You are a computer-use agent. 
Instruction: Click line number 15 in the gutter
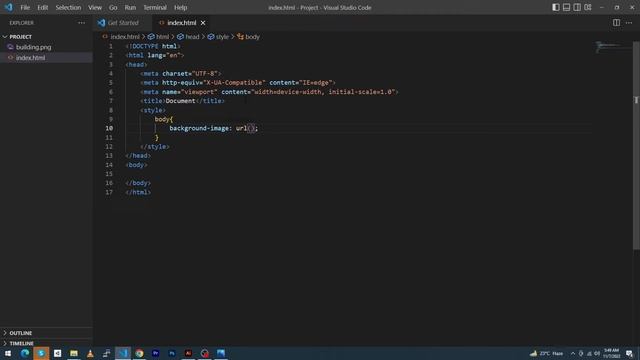(109, 174)
